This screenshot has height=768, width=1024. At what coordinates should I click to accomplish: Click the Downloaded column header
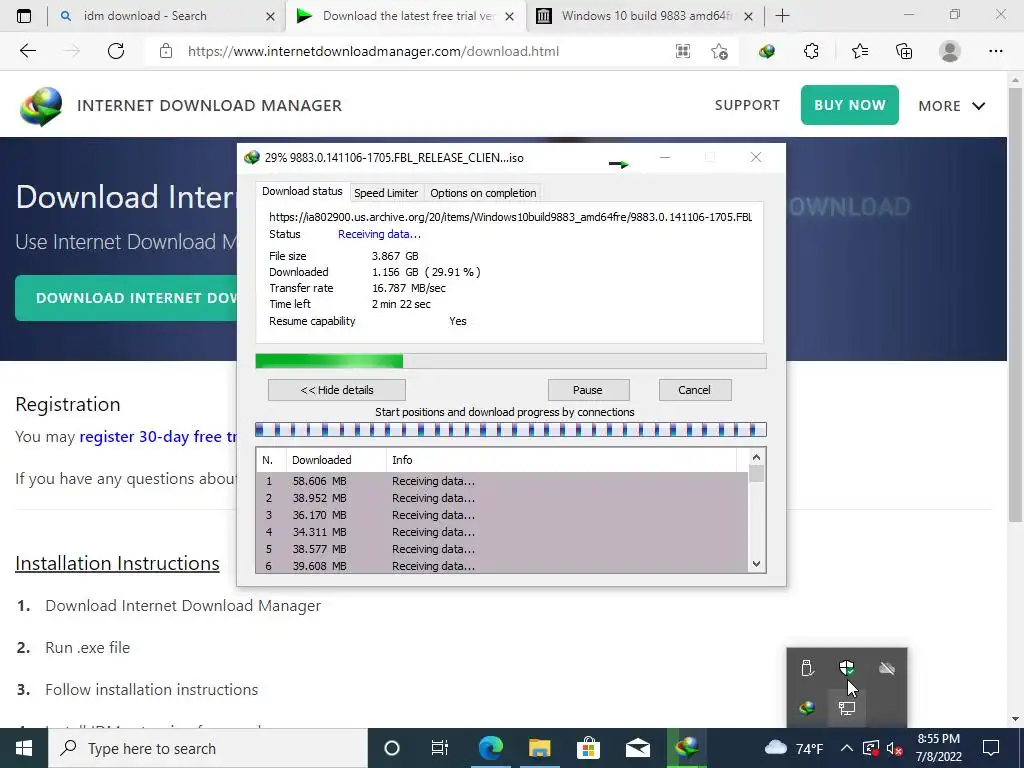tap(336, 460)
